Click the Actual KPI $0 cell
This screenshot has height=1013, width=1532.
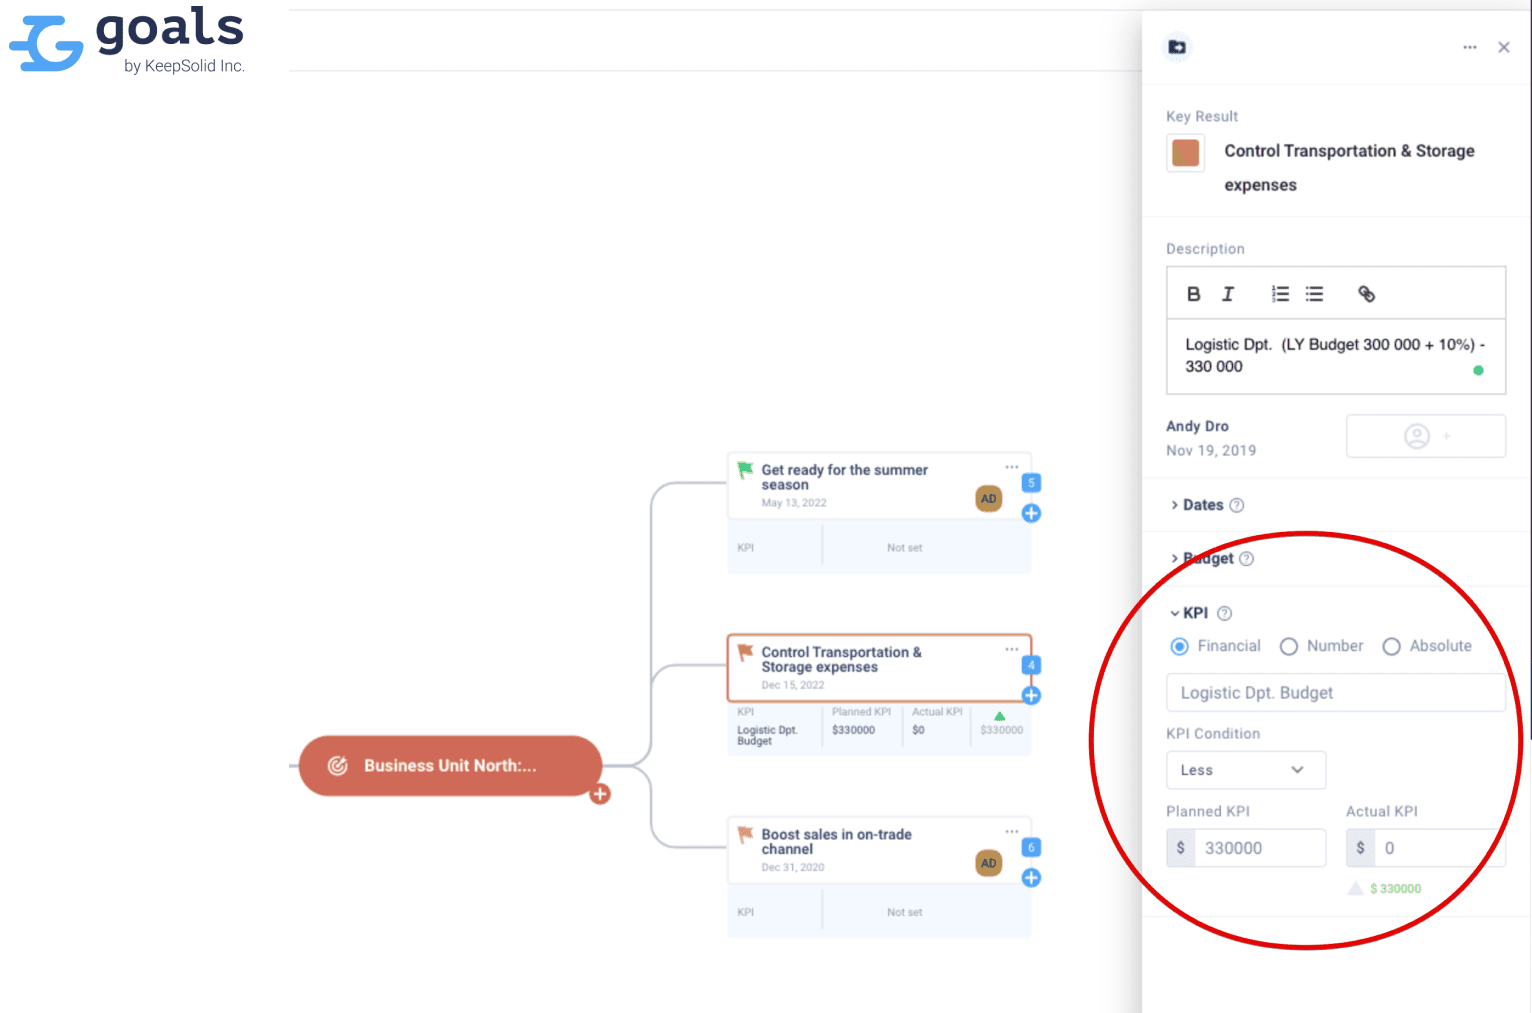coord(936,727)
